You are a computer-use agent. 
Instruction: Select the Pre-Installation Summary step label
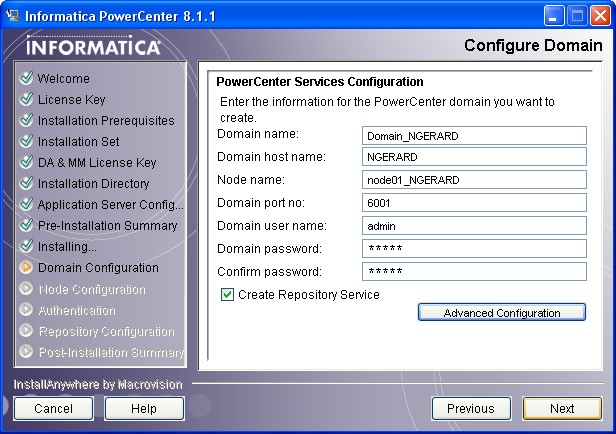coord(108,225)
